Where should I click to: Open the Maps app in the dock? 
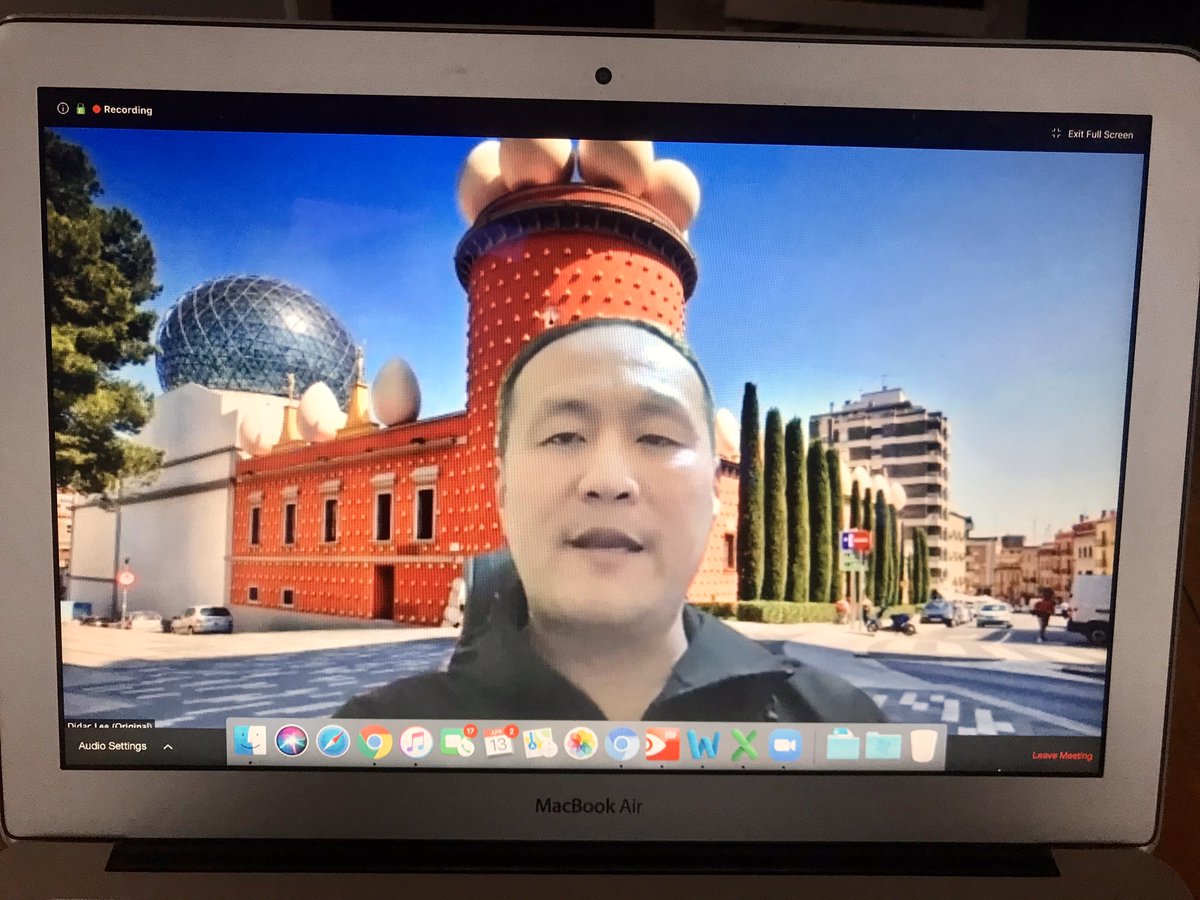tap(539, 743)
